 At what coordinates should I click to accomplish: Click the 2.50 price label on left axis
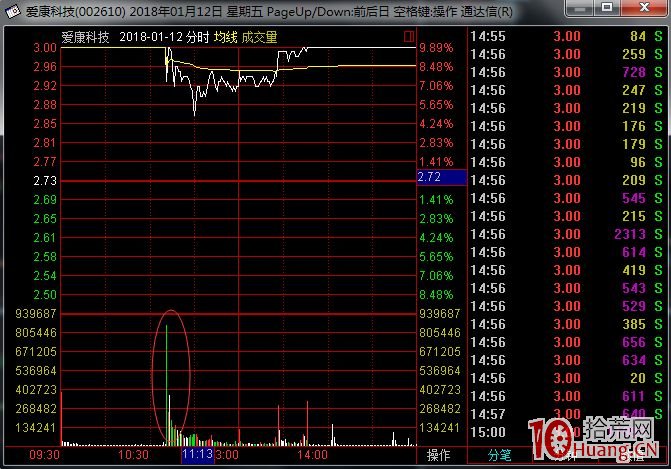click(45, 294)
